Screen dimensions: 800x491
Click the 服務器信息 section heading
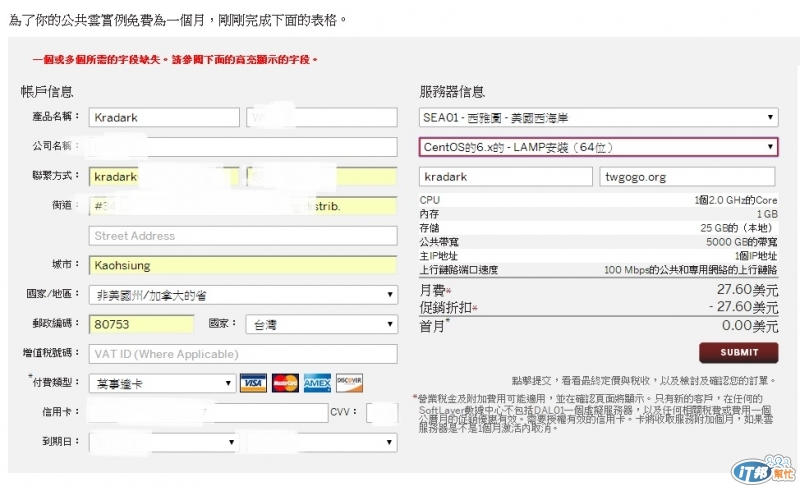pos(452,92)
